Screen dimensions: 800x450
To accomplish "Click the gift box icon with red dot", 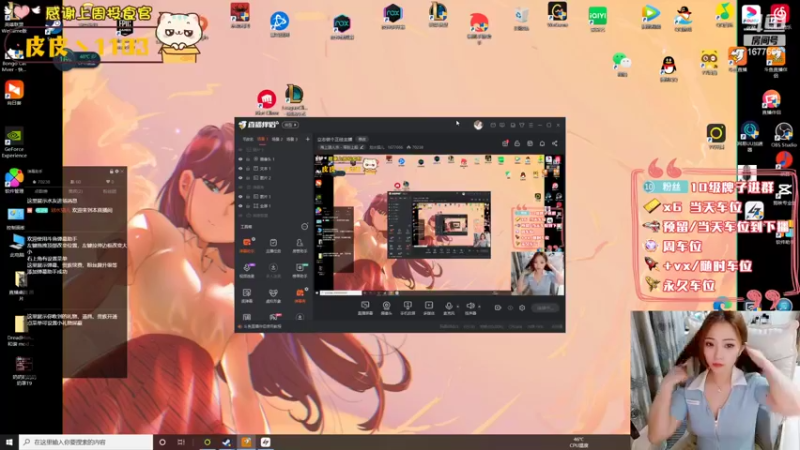I will (505, 143).
